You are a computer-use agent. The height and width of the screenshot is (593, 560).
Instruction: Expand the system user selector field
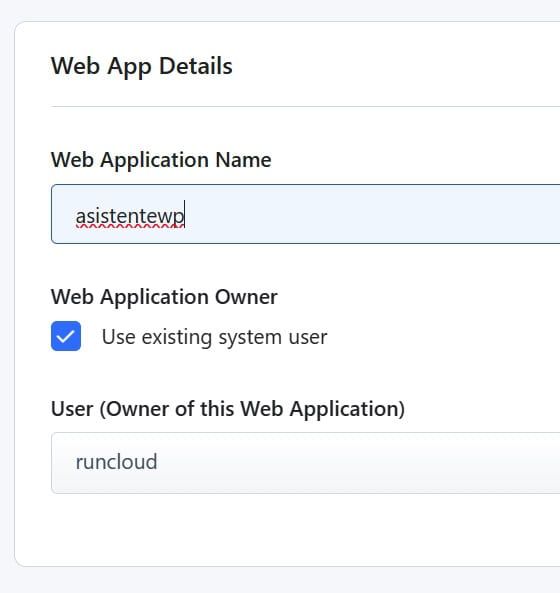click(306, 463)
